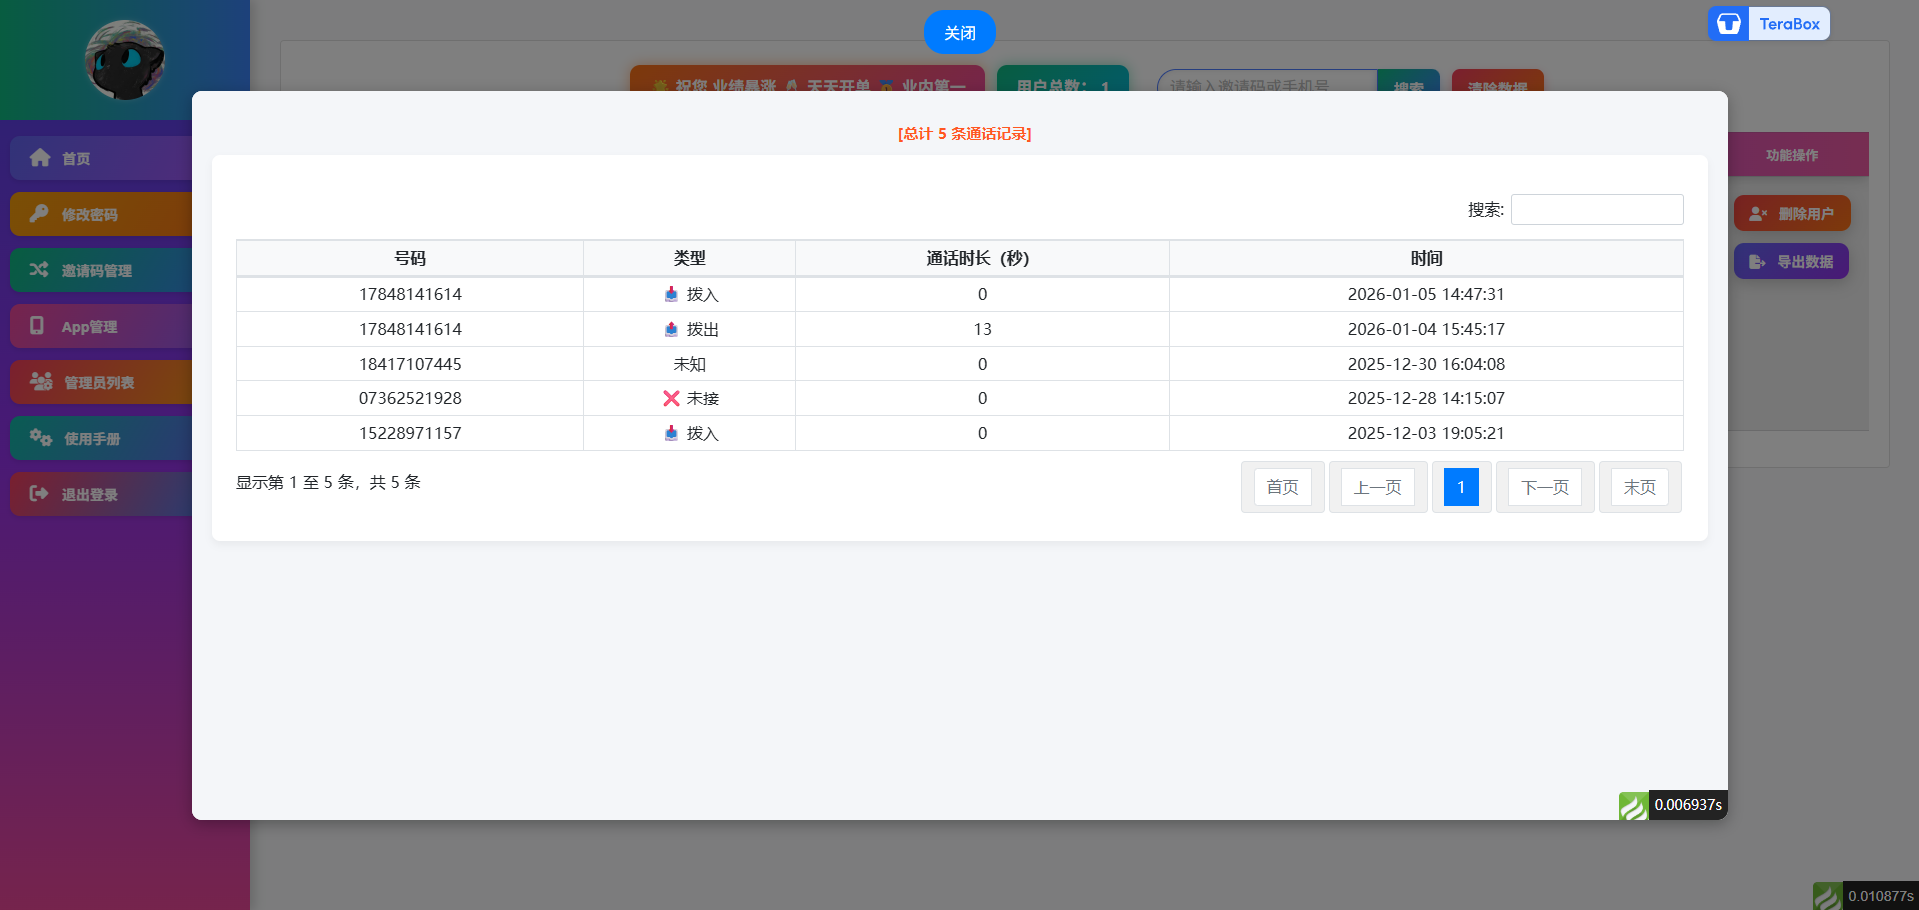The image size is (1919, 910).
Task: Click the gear icon next to 使用手册
Action: tap(40, 437)
